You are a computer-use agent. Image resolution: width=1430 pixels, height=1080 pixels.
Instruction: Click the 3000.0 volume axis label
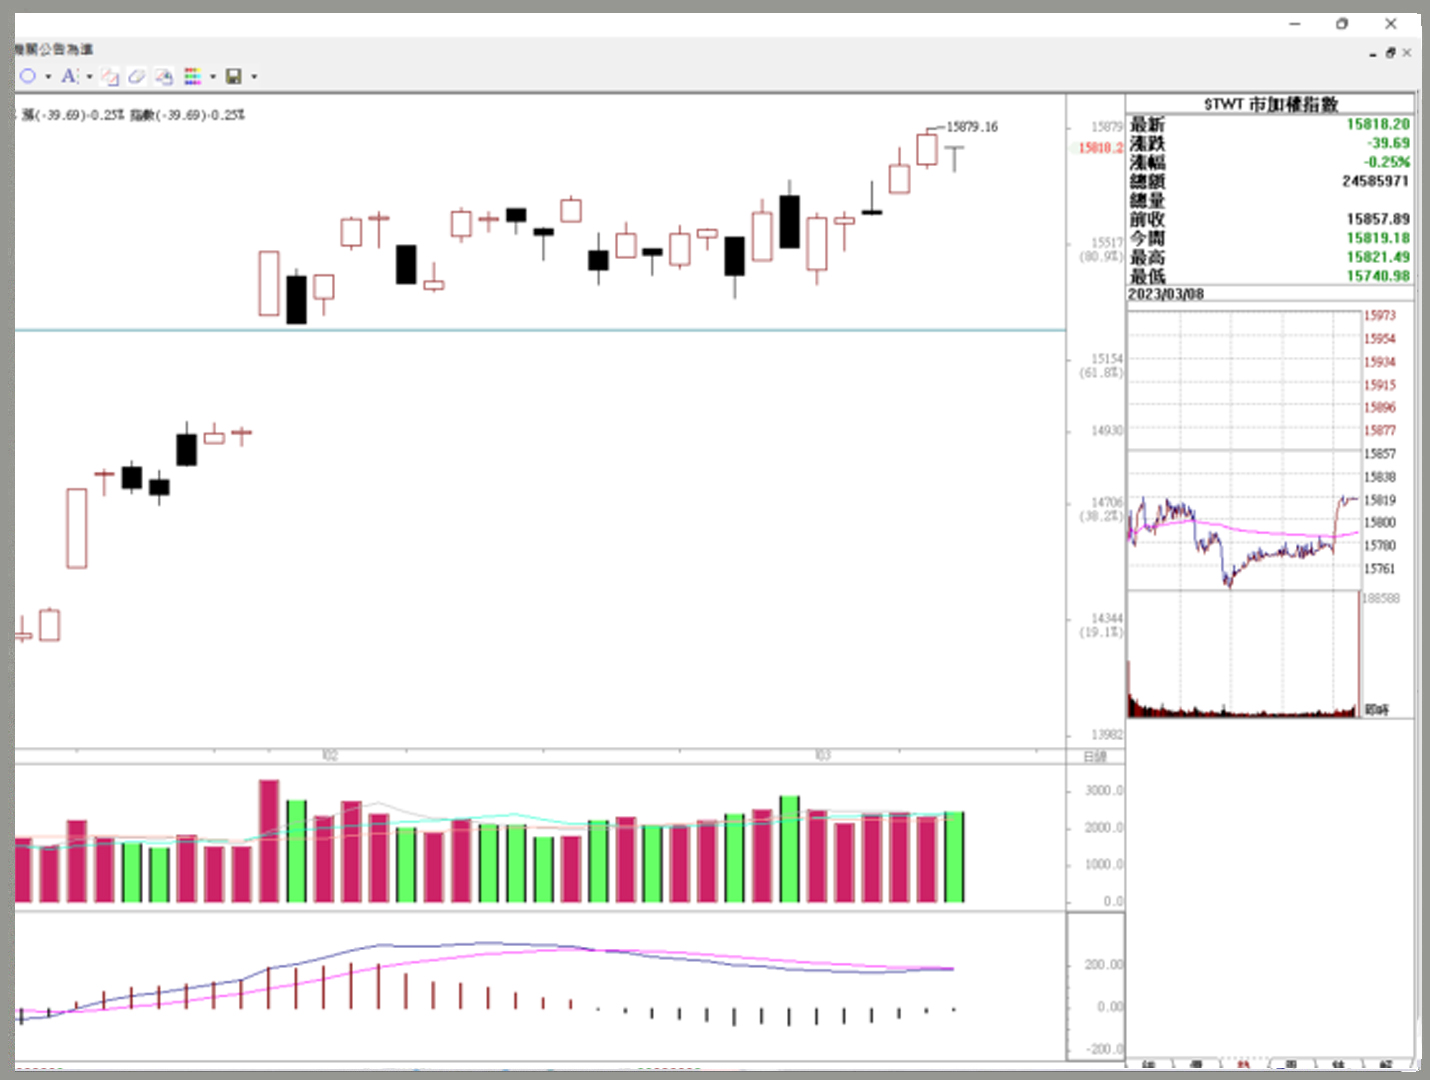1104,791
